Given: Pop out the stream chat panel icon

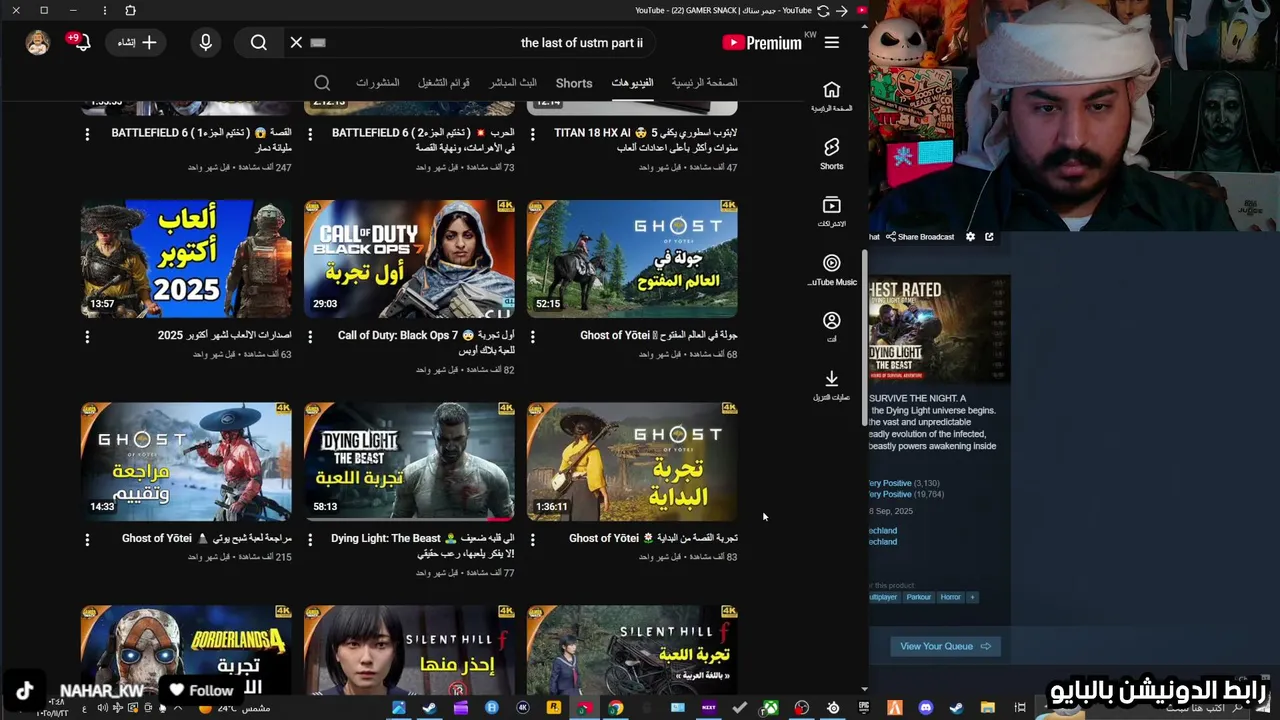Looking at the screenshot, I should 989,237.
